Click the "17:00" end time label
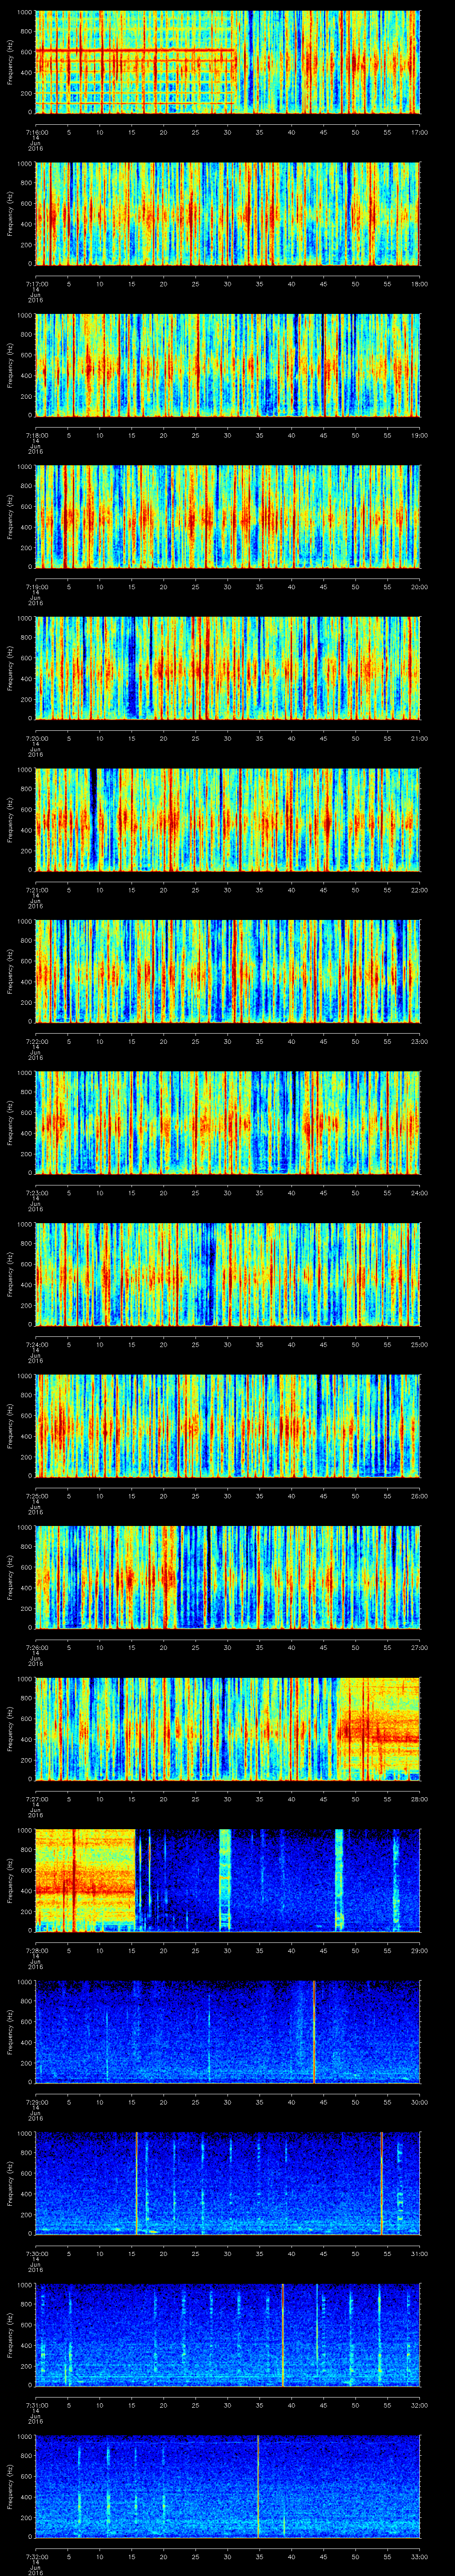The width and height of the screenshot is (455, 2576). [x=419, y=132]
